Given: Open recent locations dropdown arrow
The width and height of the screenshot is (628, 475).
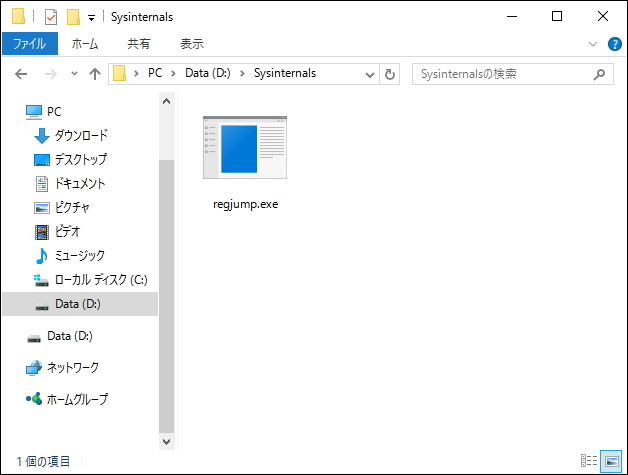Looking at the screenshot, I should (74, 74).
